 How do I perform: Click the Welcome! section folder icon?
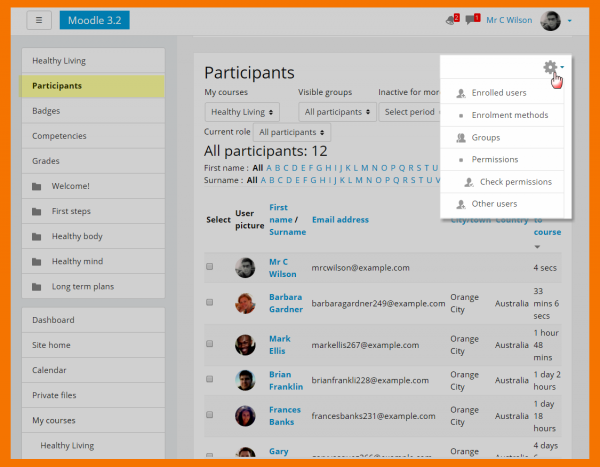tap(37, 186)
